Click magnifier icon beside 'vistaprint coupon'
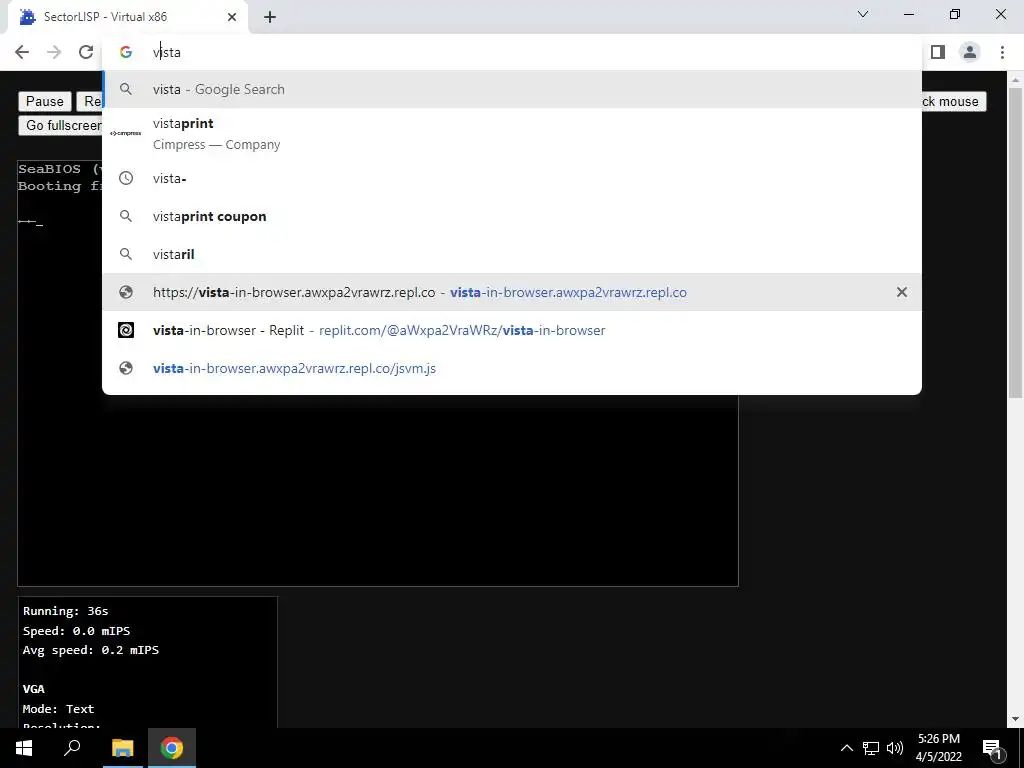The width and height of the screenshot is (1024, 768). pos(126,216)
